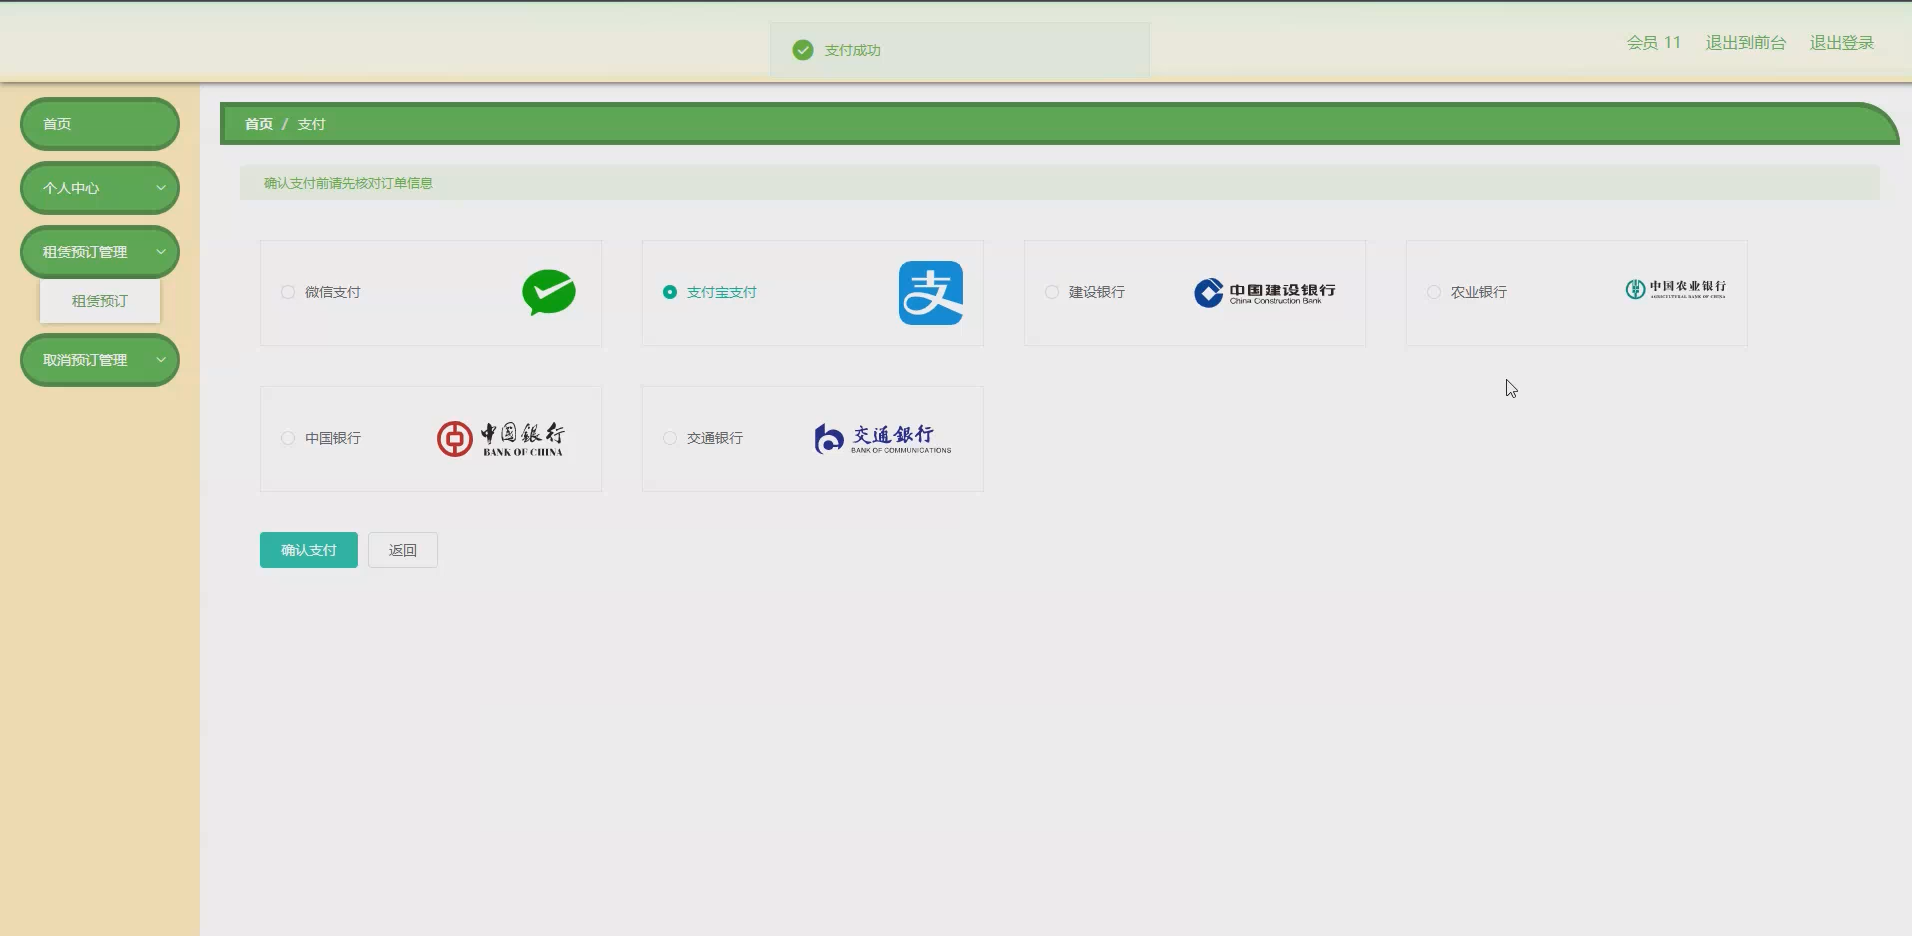Click the China Construction Bank logo
Viewport: 1912px width, 936px height.
tap(1265, 292)
